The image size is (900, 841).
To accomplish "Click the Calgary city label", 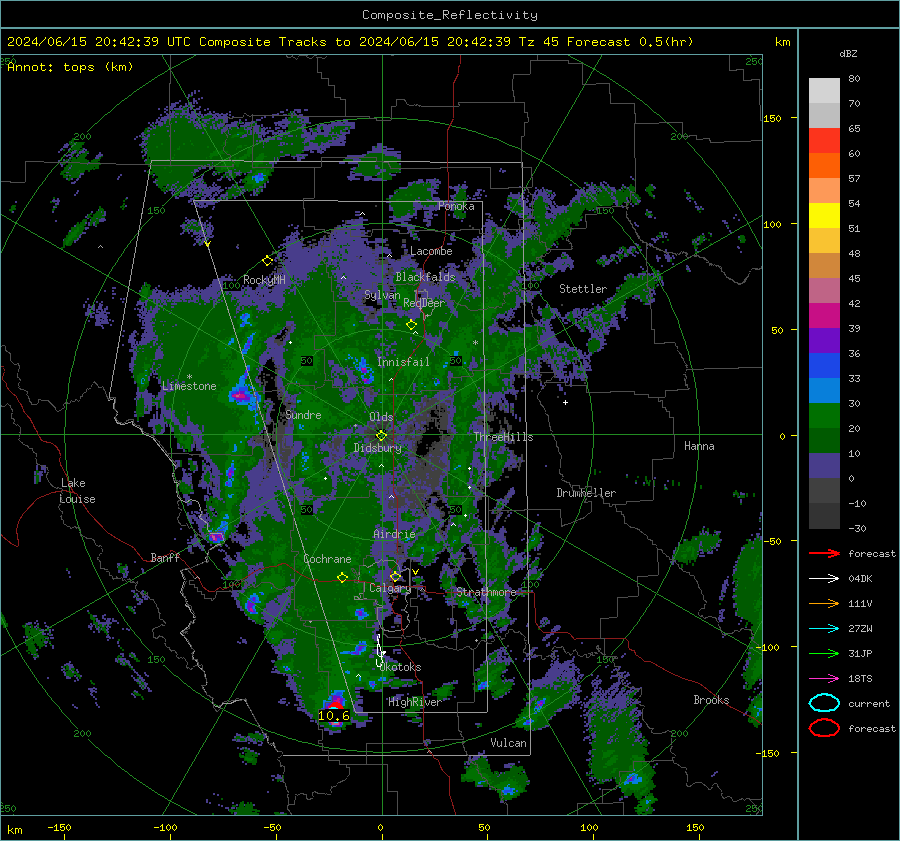I will pos(390,588).
